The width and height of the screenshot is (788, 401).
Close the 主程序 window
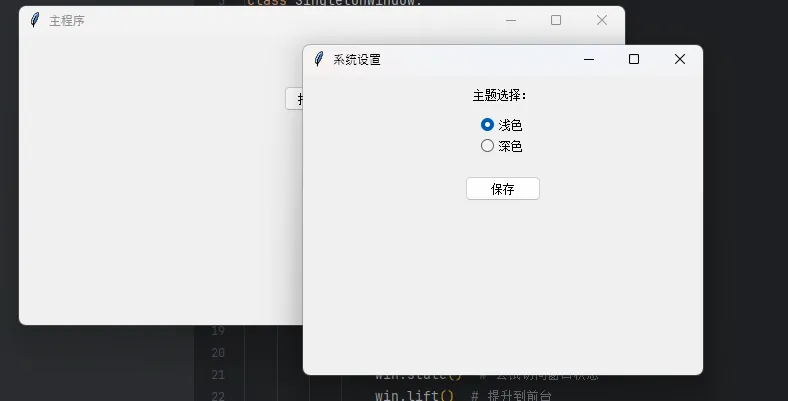point(602,20)
